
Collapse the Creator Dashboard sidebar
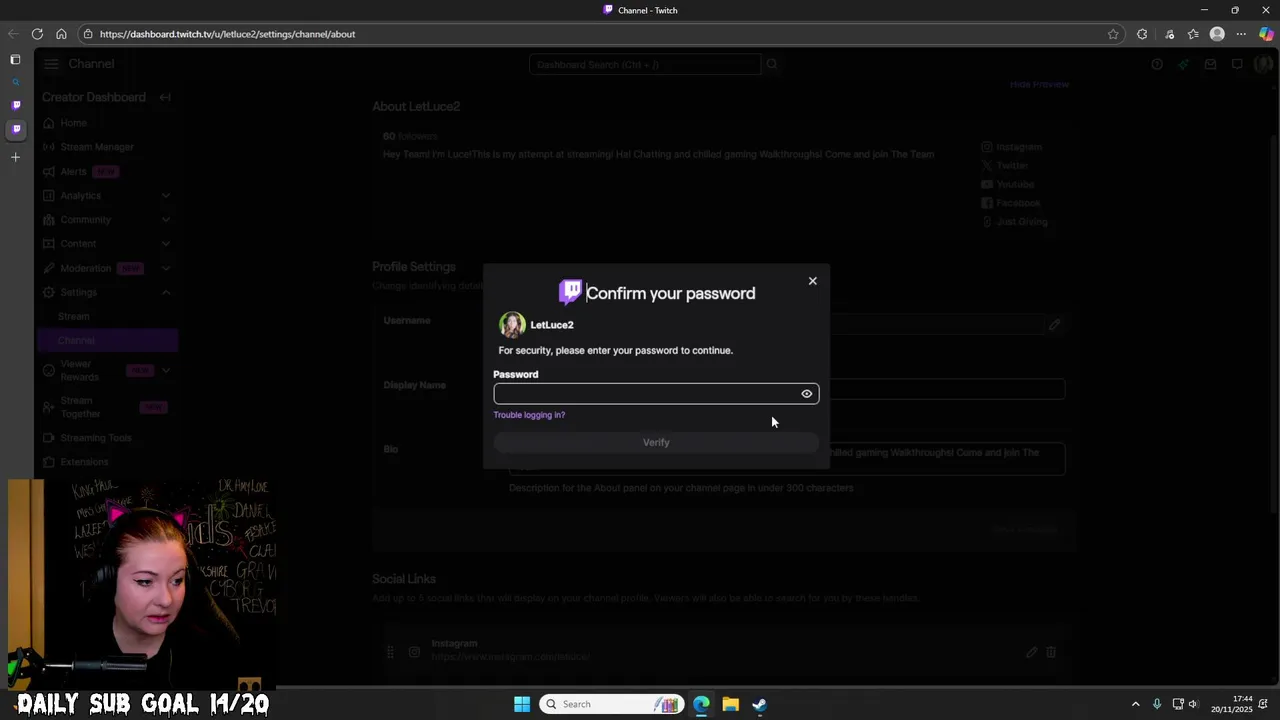pos(165,97)
